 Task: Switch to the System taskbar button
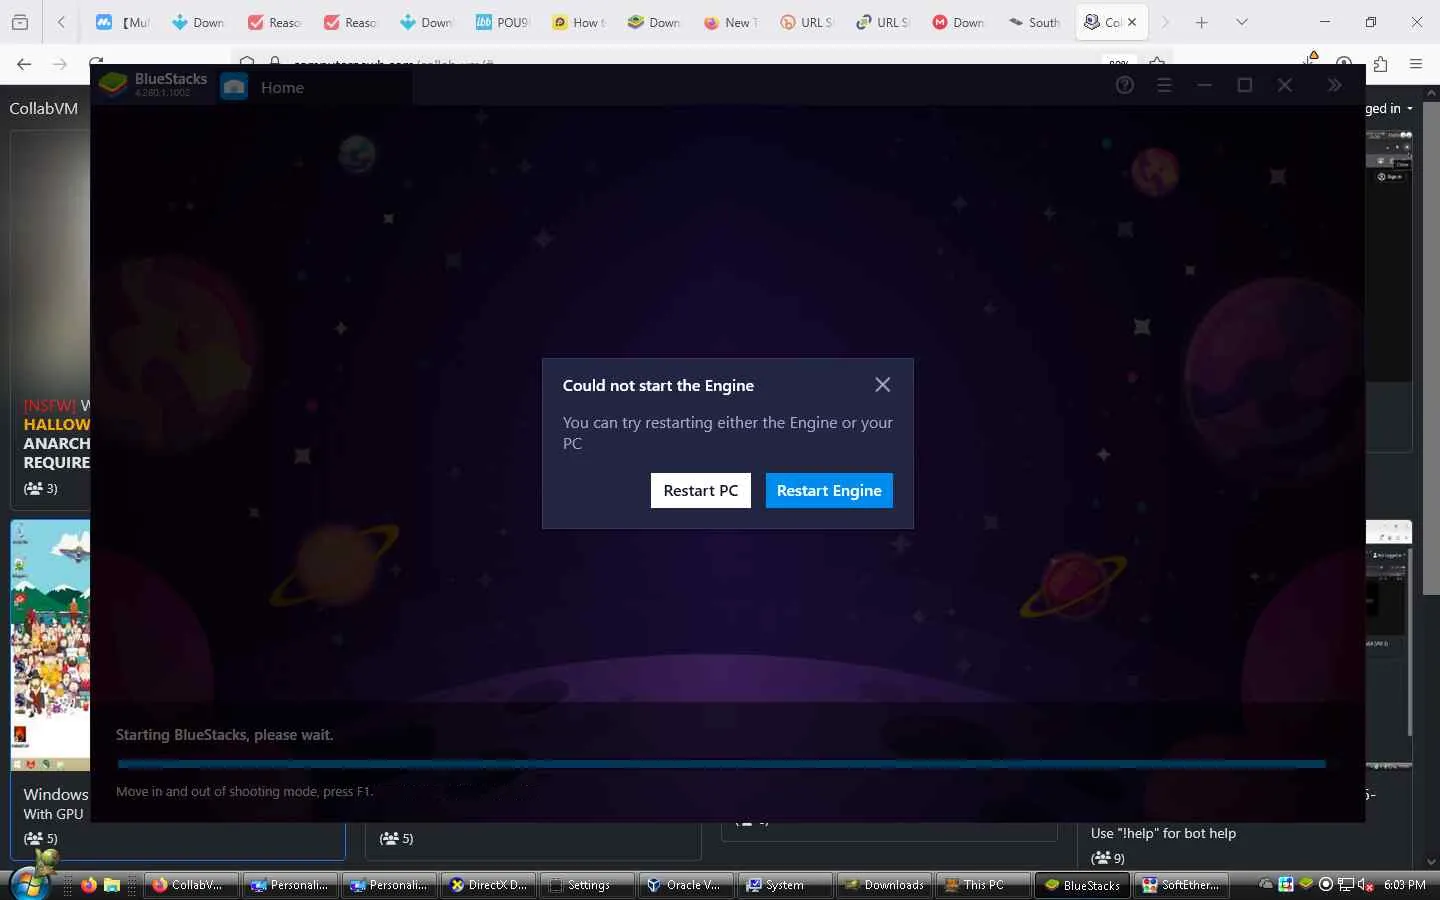784,885
